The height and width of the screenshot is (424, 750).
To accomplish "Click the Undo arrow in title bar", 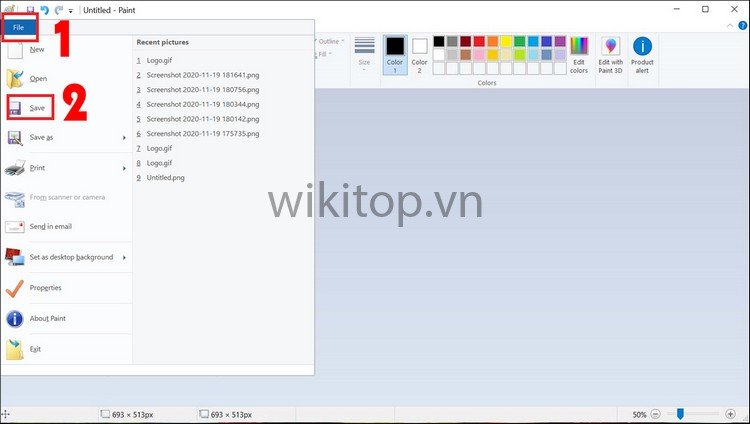I will point(45,9).
